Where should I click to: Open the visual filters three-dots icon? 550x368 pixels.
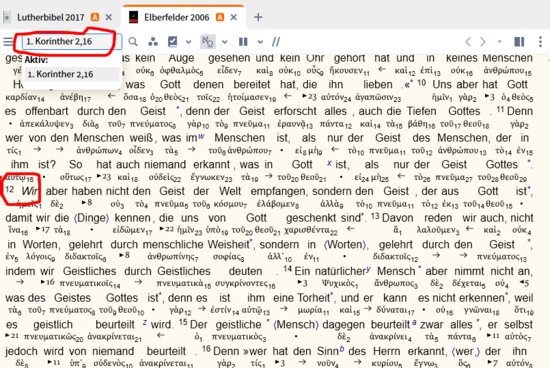[153, 42]
